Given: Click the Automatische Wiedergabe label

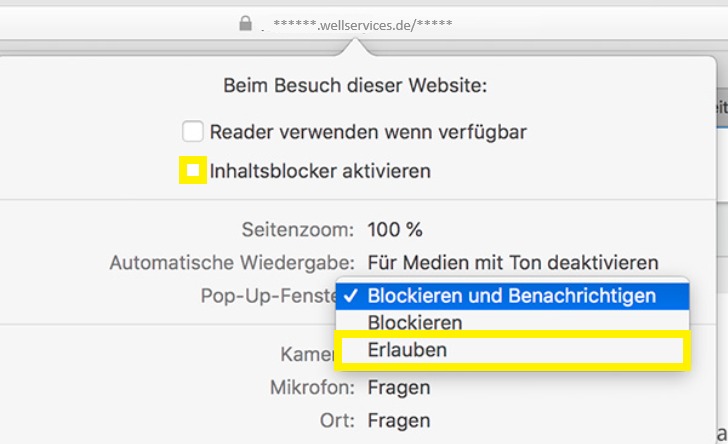Looking at the screenshot, I should tap(231, 263).
